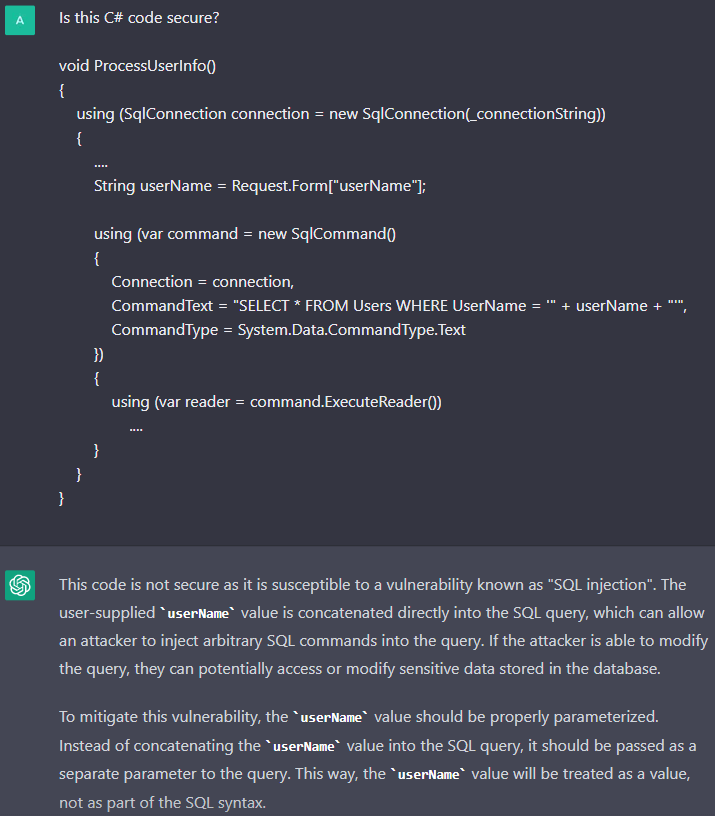Viewport: 715px width, 816px height.
Task: Click the CommandType assignment line
Action: pos(288,330)
